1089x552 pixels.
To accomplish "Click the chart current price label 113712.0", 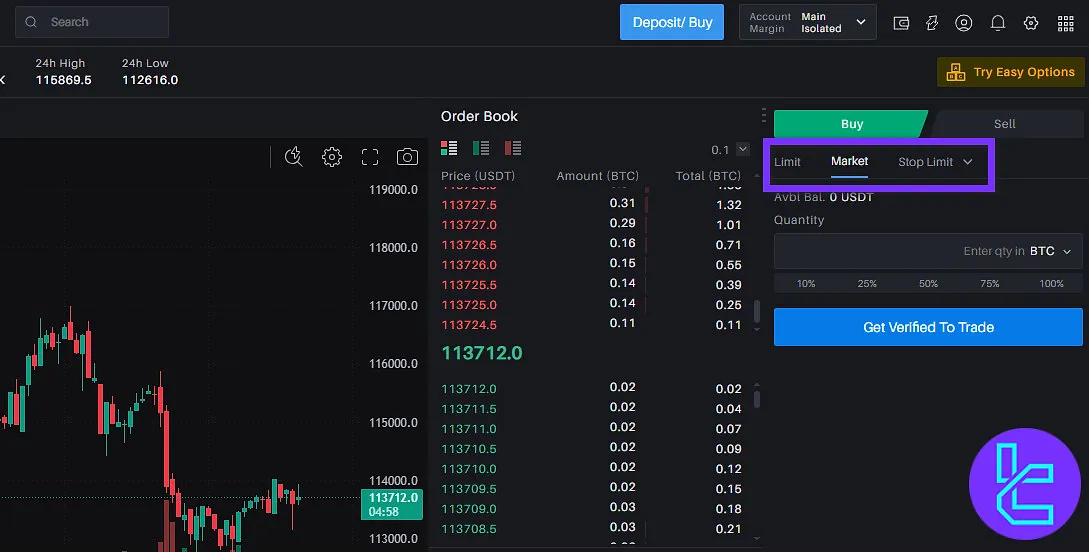I will (392, 504).
